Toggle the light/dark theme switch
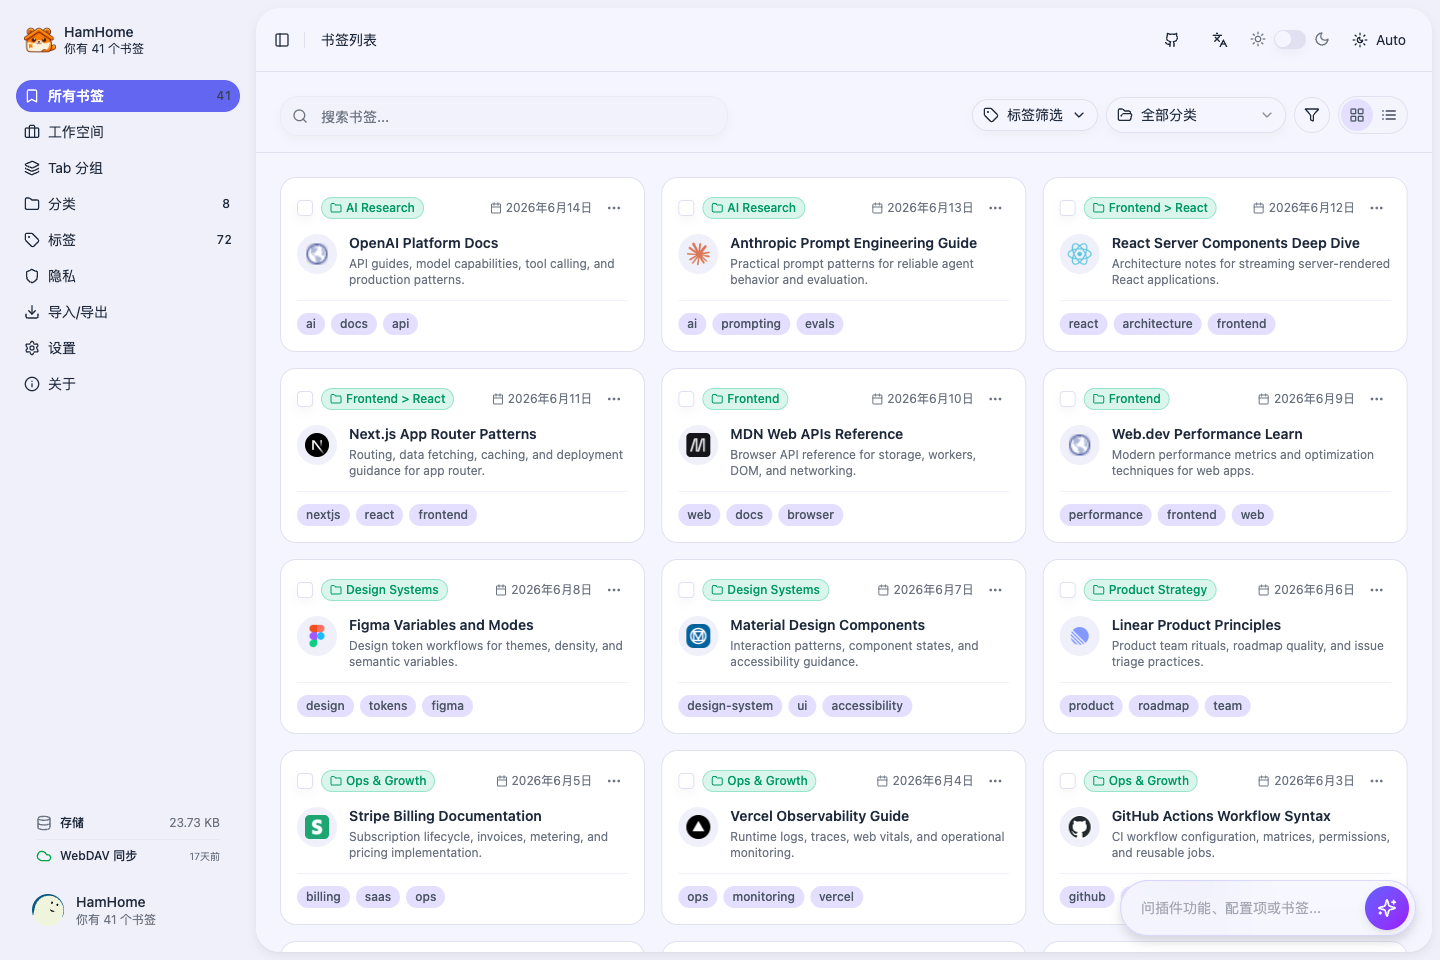Image resolution: width=1440 pixels, height=960 pixels. [x=1290, y=40]
